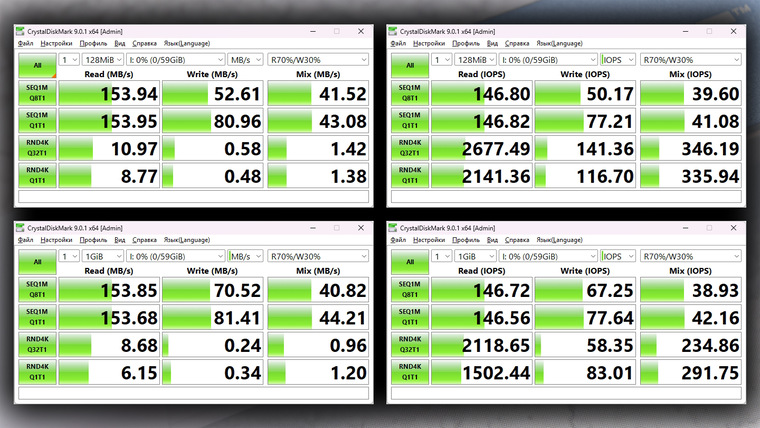Viewport: 760px width, 428px height.
Task: Run RND4K Q1T1 test beside the 6.15 result
Action: [37, 372]
